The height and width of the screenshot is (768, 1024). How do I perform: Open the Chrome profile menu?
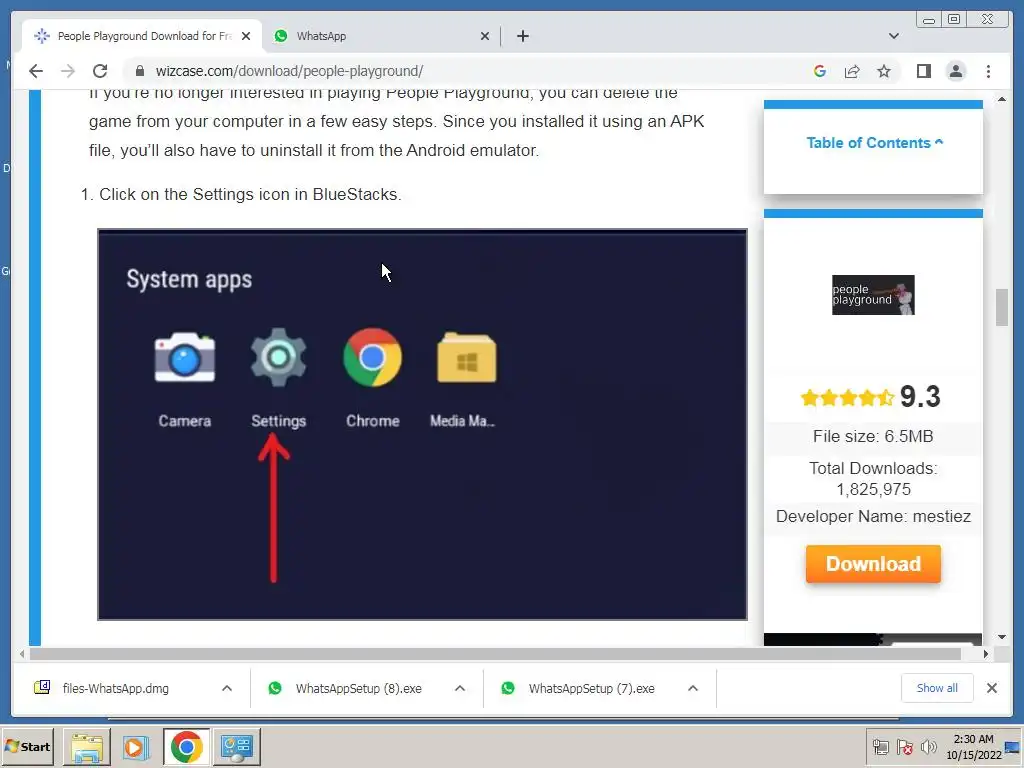click(x=955, y=71)
